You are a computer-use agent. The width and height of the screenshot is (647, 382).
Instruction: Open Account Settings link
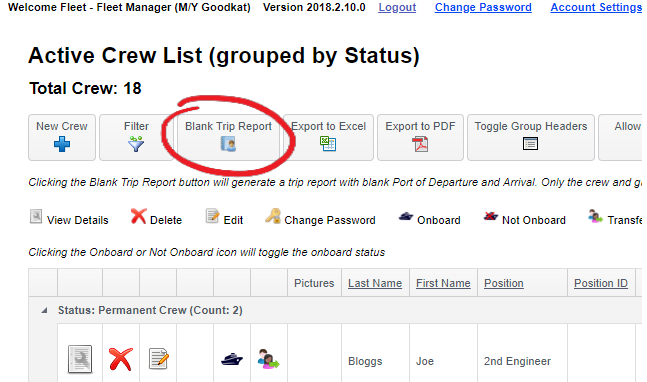[x=596, y=7]
